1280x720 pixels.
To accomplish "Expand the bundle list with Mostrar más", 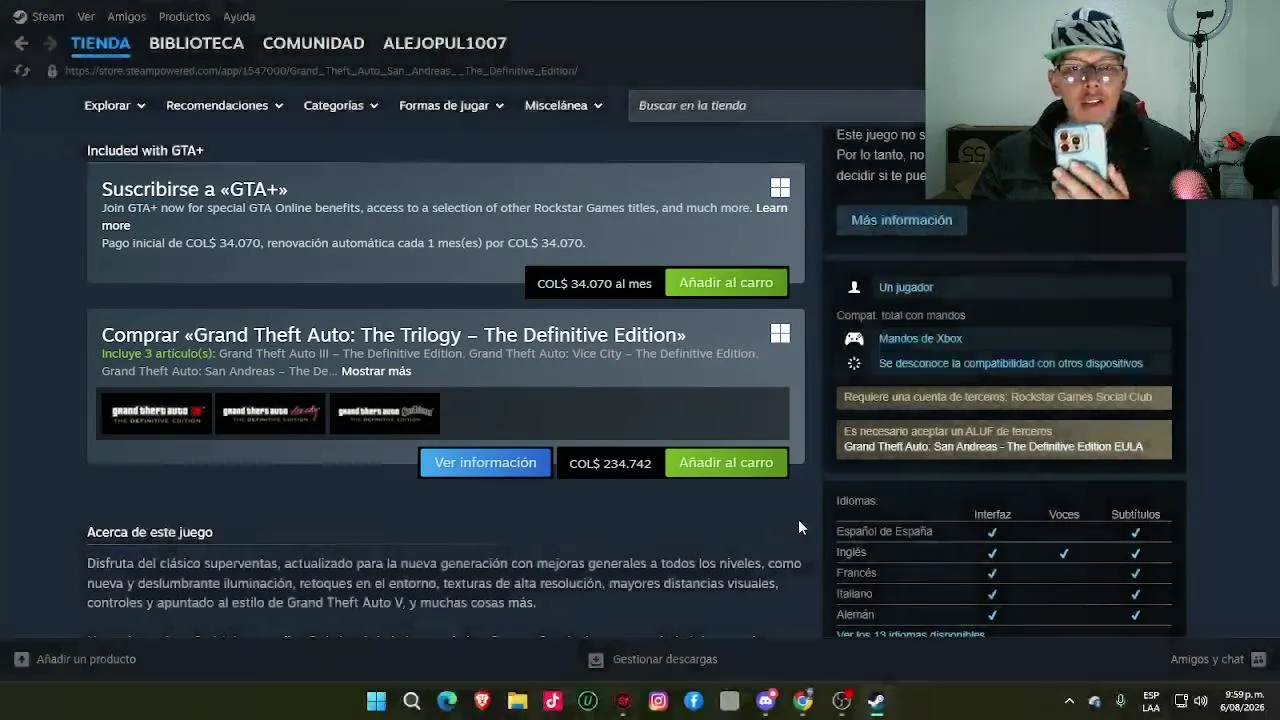I will coord(376,371).
